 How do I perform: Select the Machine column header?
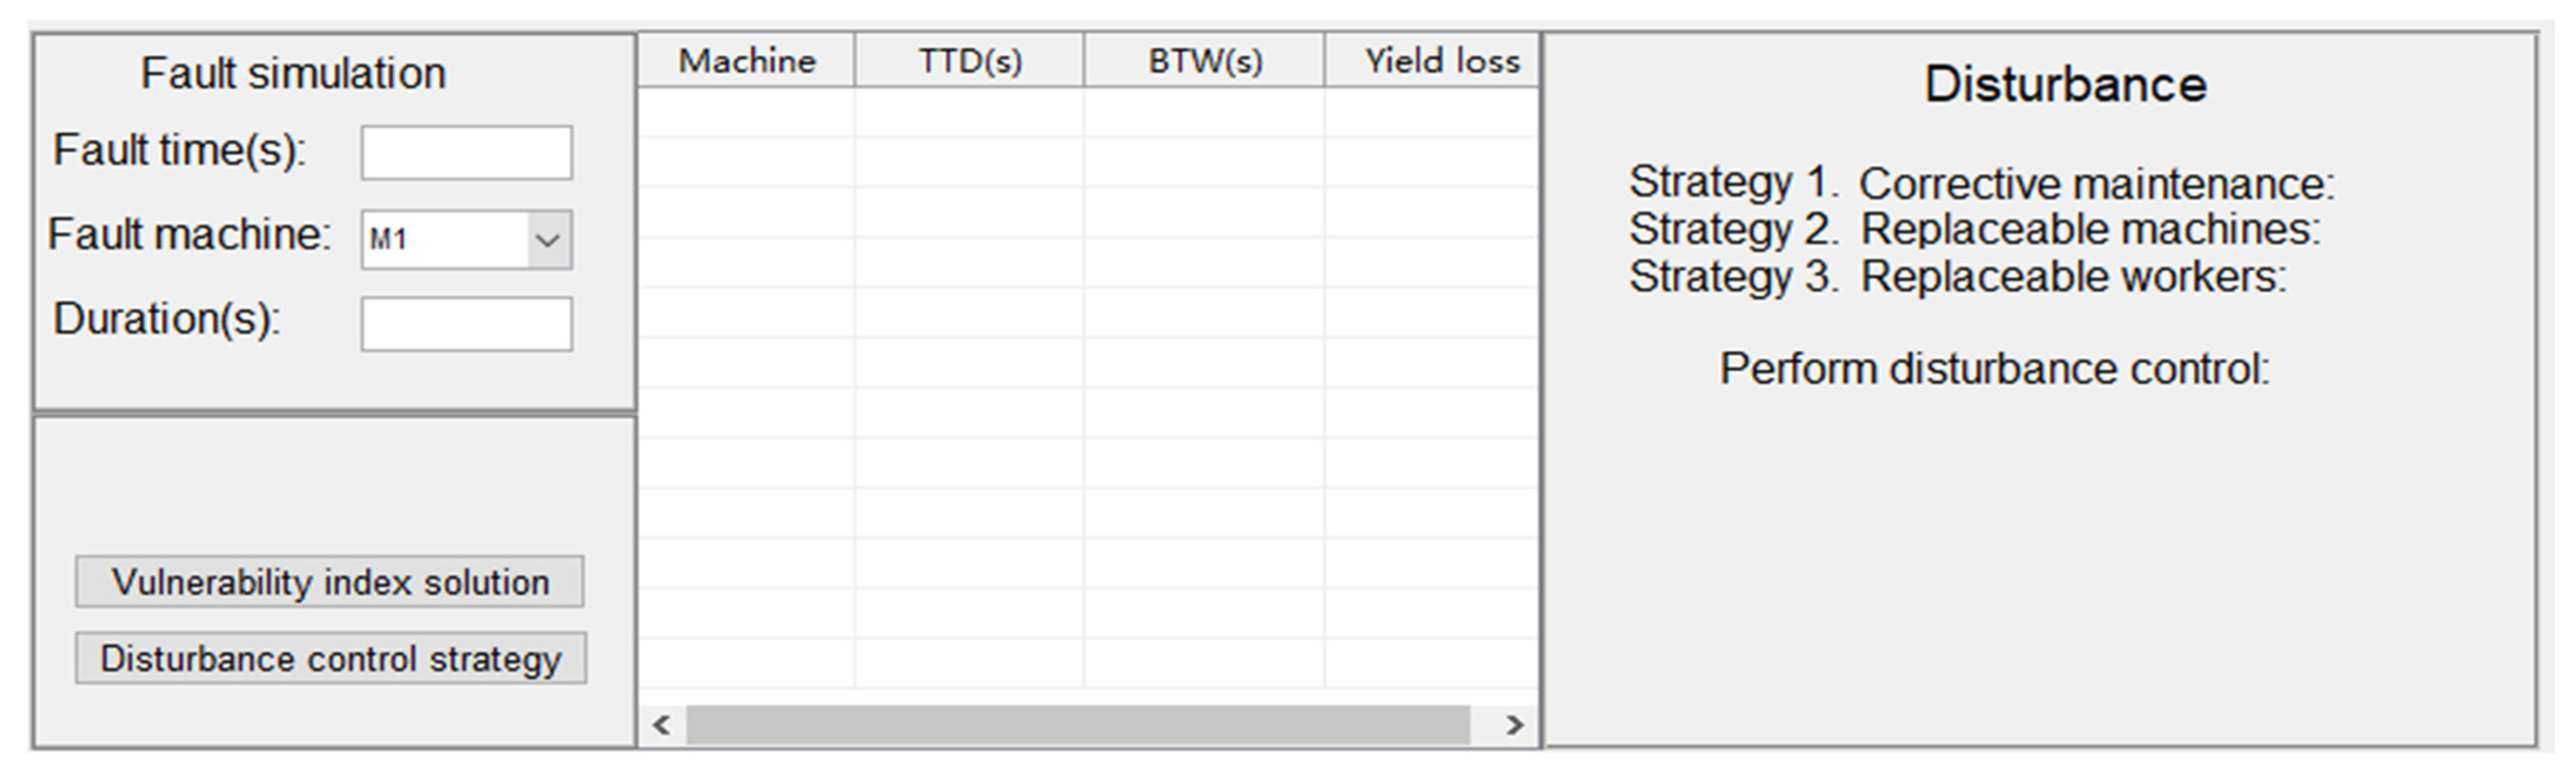[x=747, y=61]
